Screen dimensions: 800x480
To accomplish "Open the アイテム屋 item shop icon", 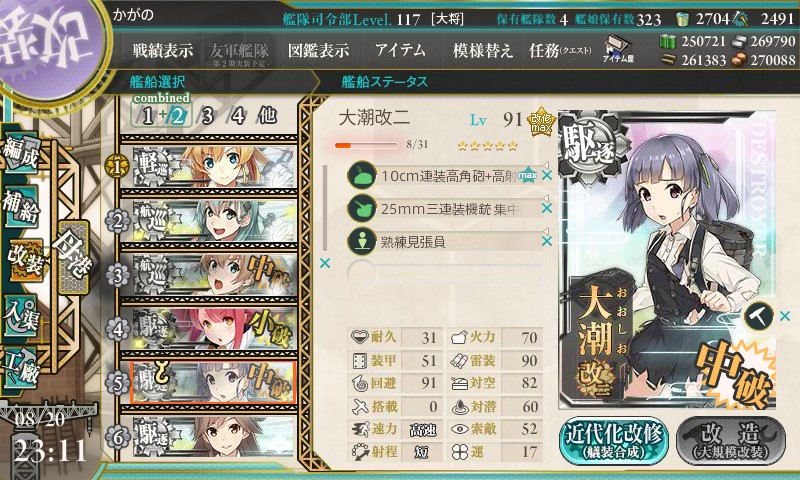I will pyautogui.click(x=618, y=49).
